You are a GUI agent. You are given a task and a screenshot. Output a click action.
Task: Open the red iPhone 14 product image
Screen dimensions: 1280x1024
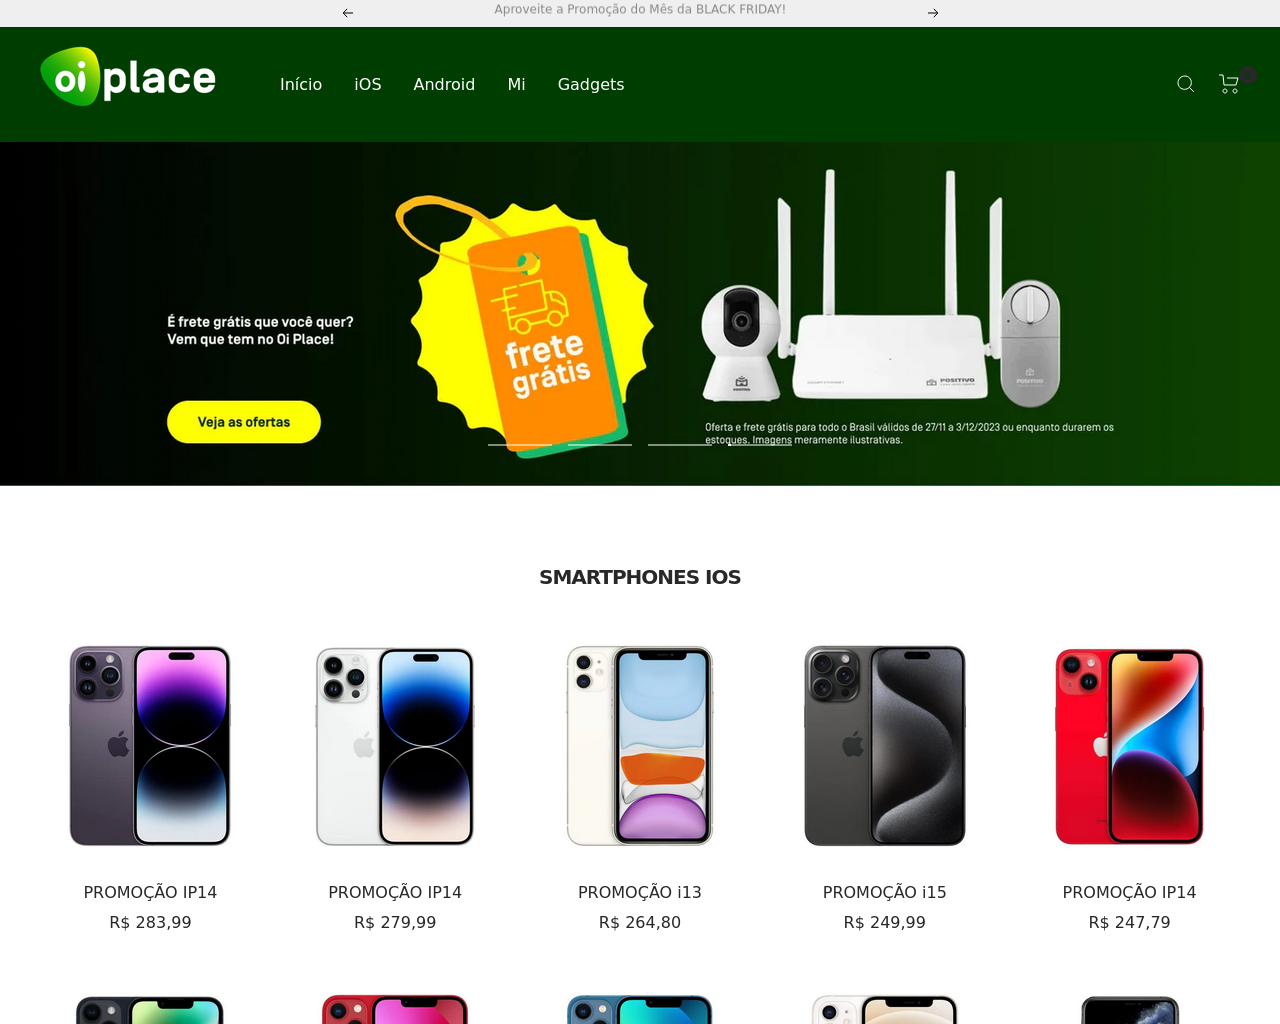pos(1129,746)
